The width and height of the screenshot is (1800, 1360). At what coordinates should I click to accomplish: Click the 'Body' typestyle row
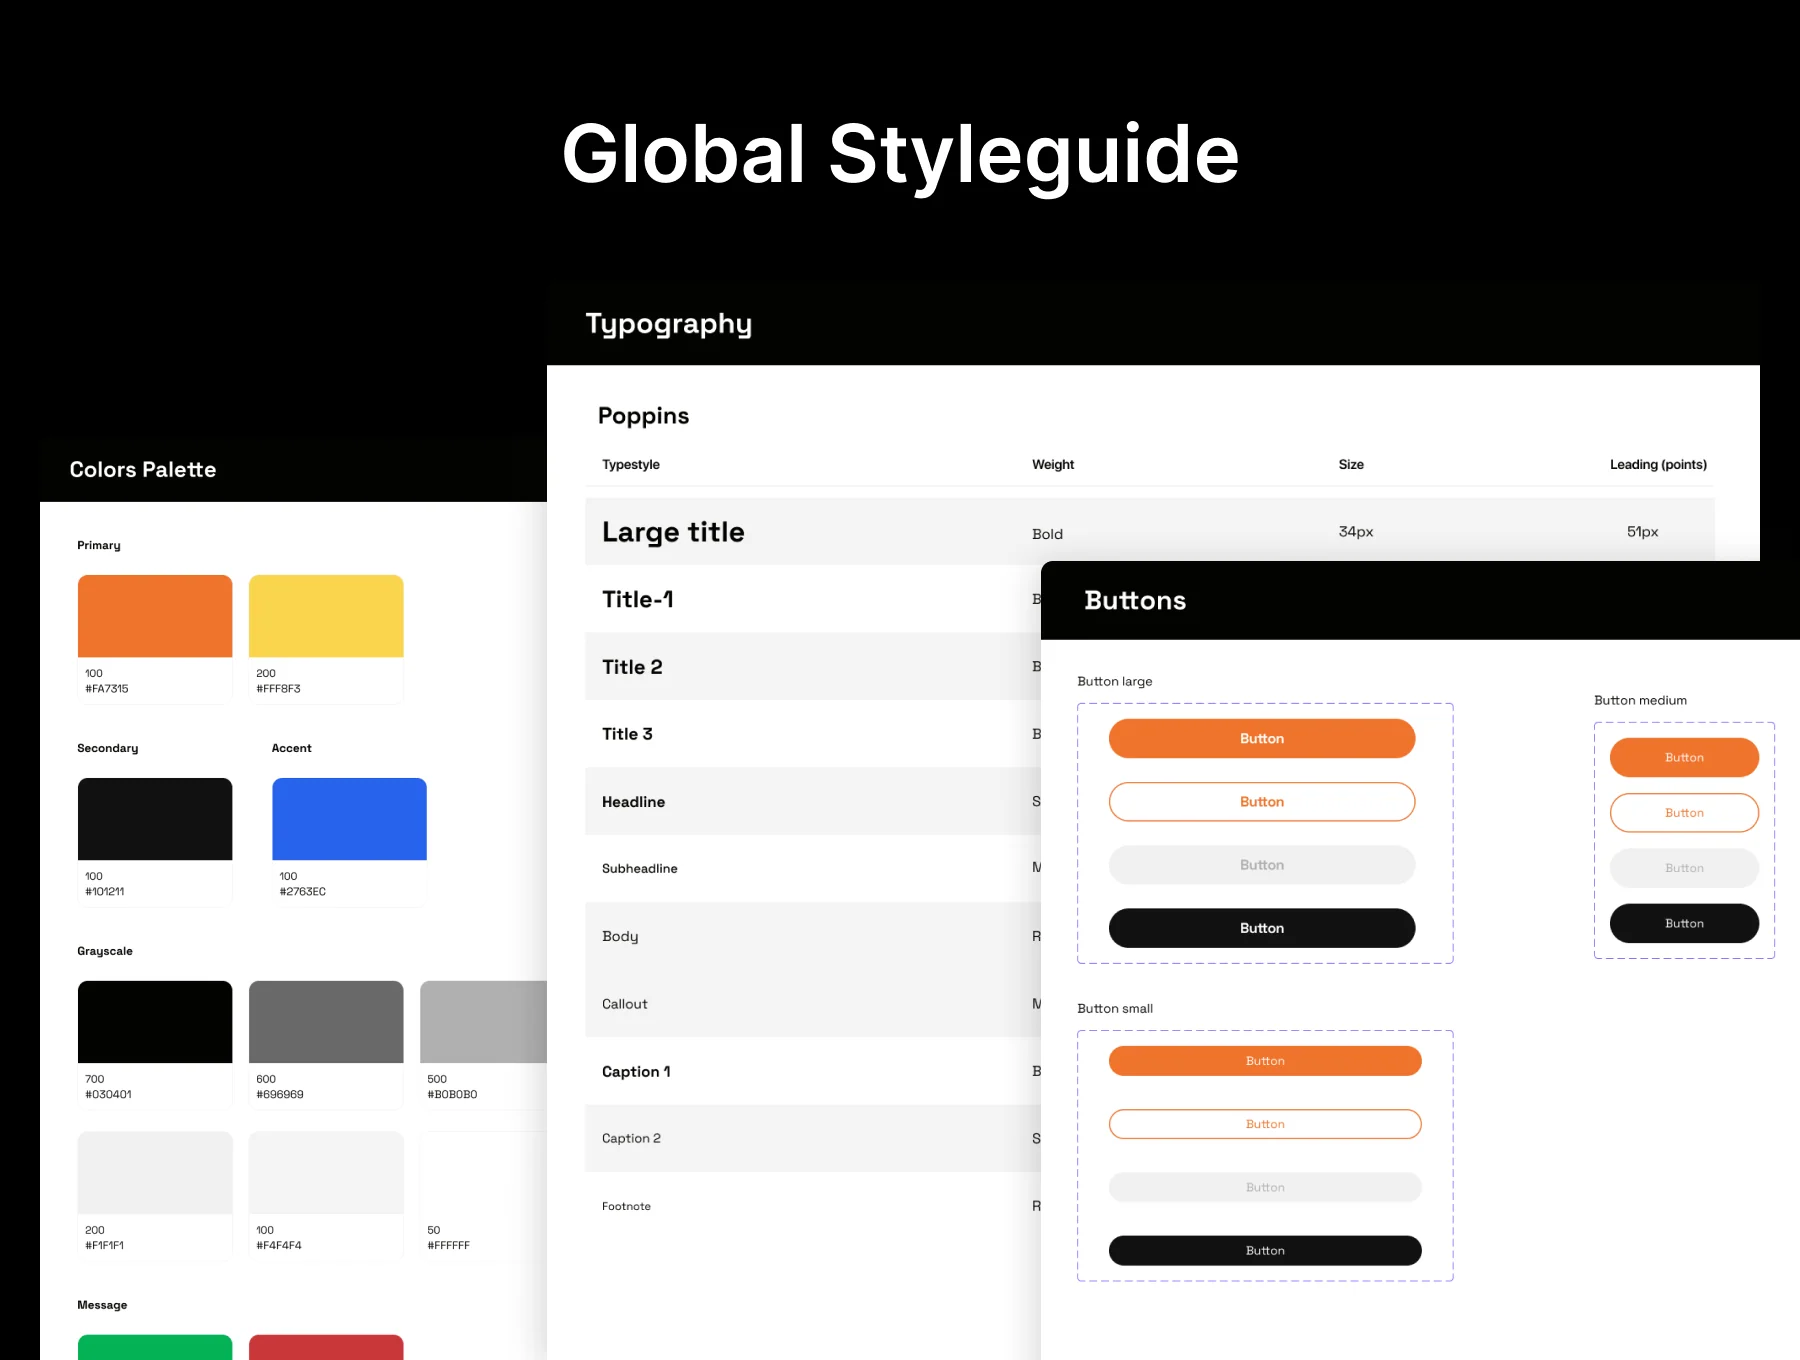pos(813,936)
